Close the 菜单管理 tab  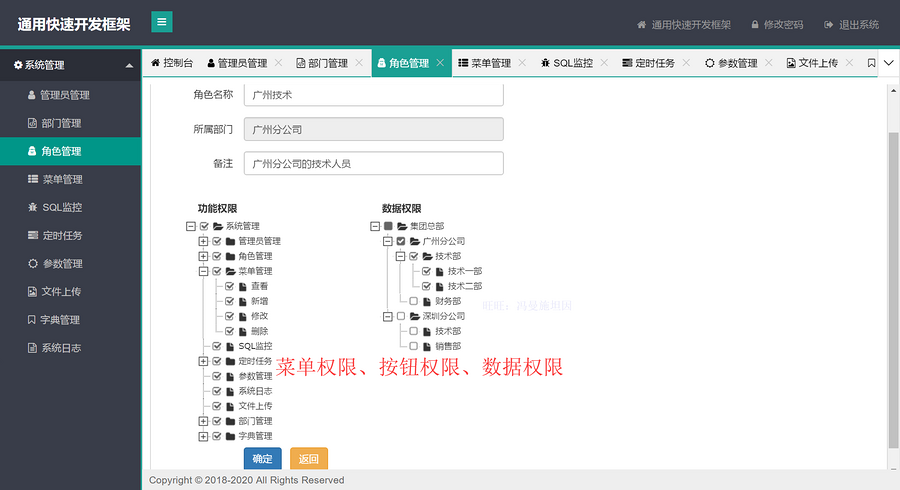[x=522, y=63]
